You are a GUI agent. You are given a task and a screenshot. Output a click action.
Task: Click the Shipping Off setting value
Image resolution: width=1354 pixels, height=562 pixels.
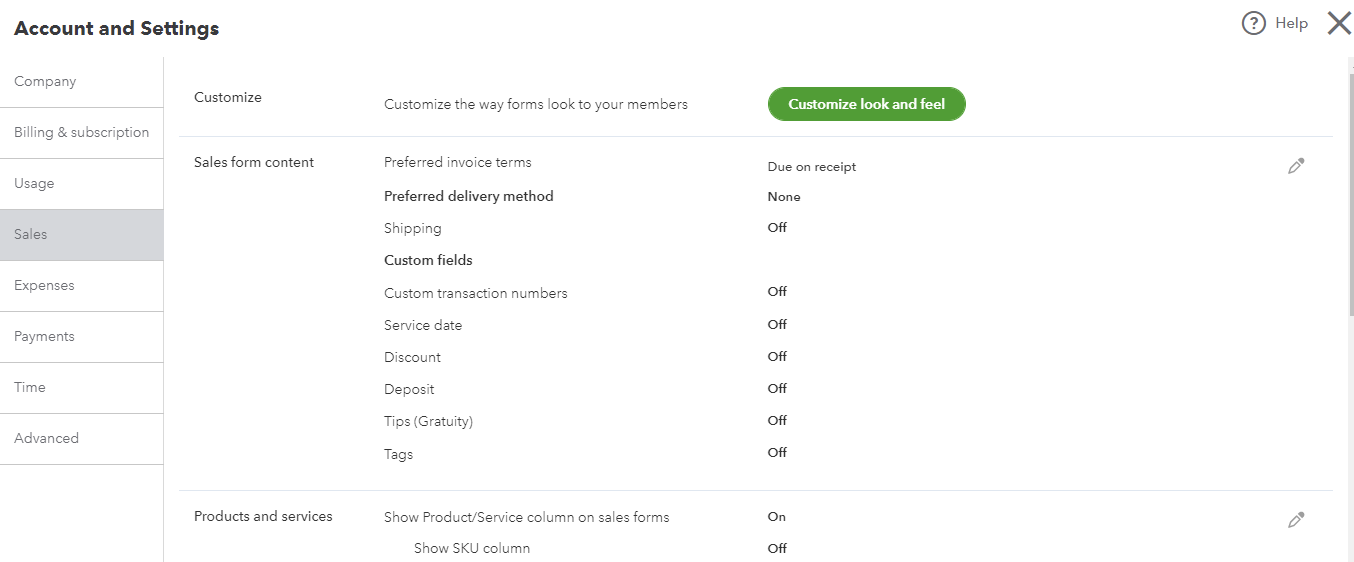point(777,228)
